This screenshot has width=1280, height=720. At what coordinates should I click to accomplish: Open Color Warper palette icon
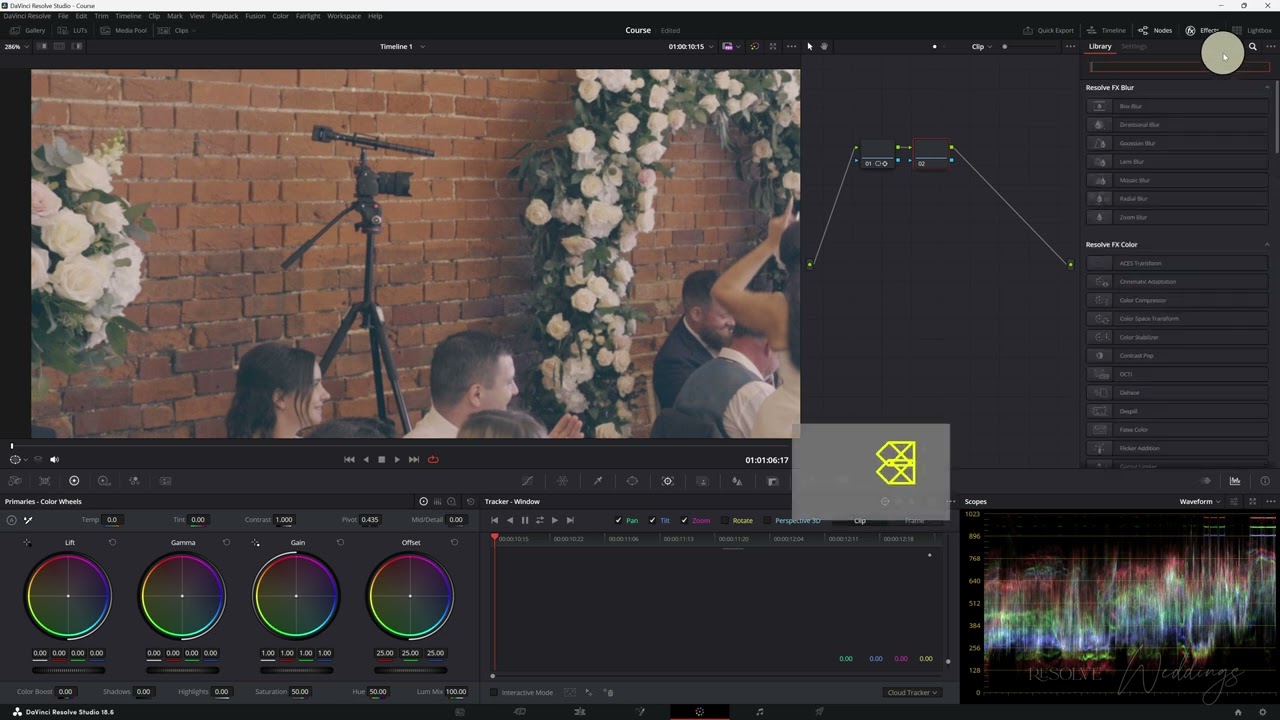coord(562,481)
